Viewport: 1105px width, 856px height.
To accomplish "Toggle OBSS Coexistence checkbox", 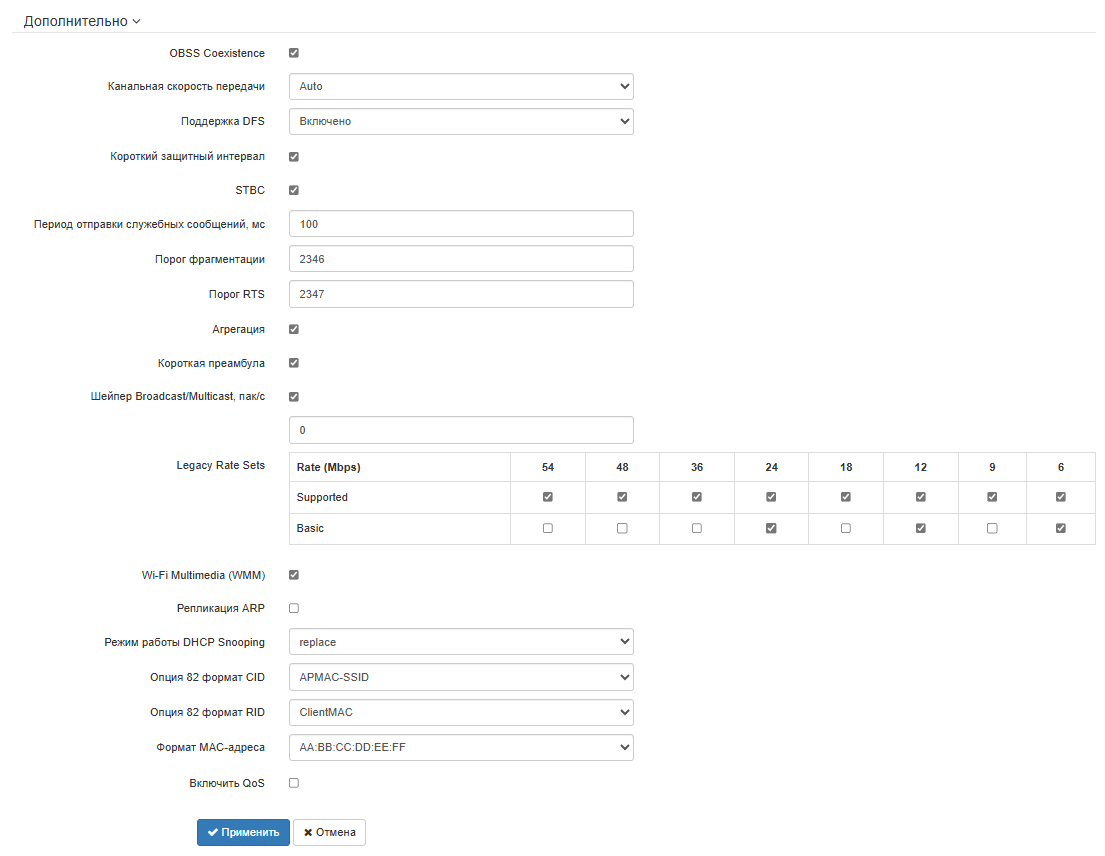I will [294, 53].
